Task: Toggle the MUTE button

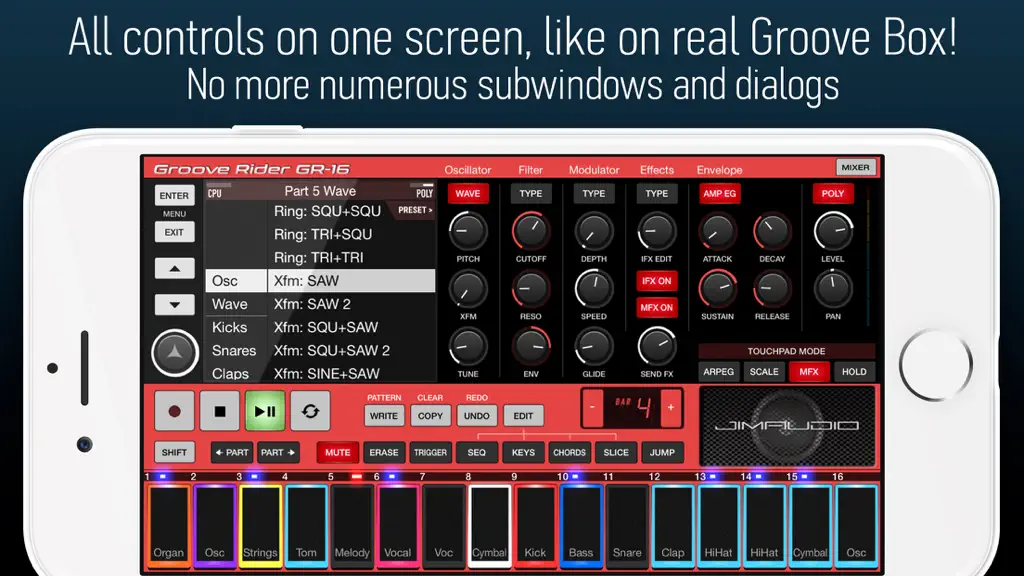Action: [x=338, y=453]
